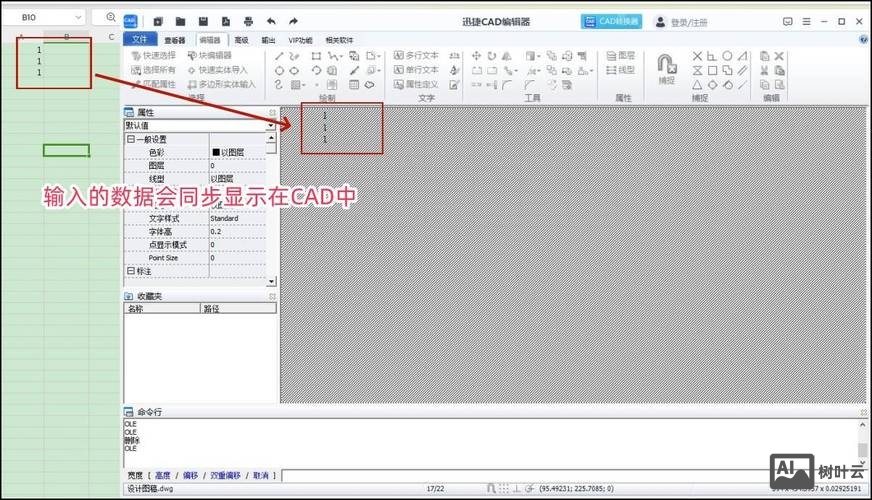Click the CAD转换器 converter button
The height and width of the screenshot is (500, 872).
[611, 22]
